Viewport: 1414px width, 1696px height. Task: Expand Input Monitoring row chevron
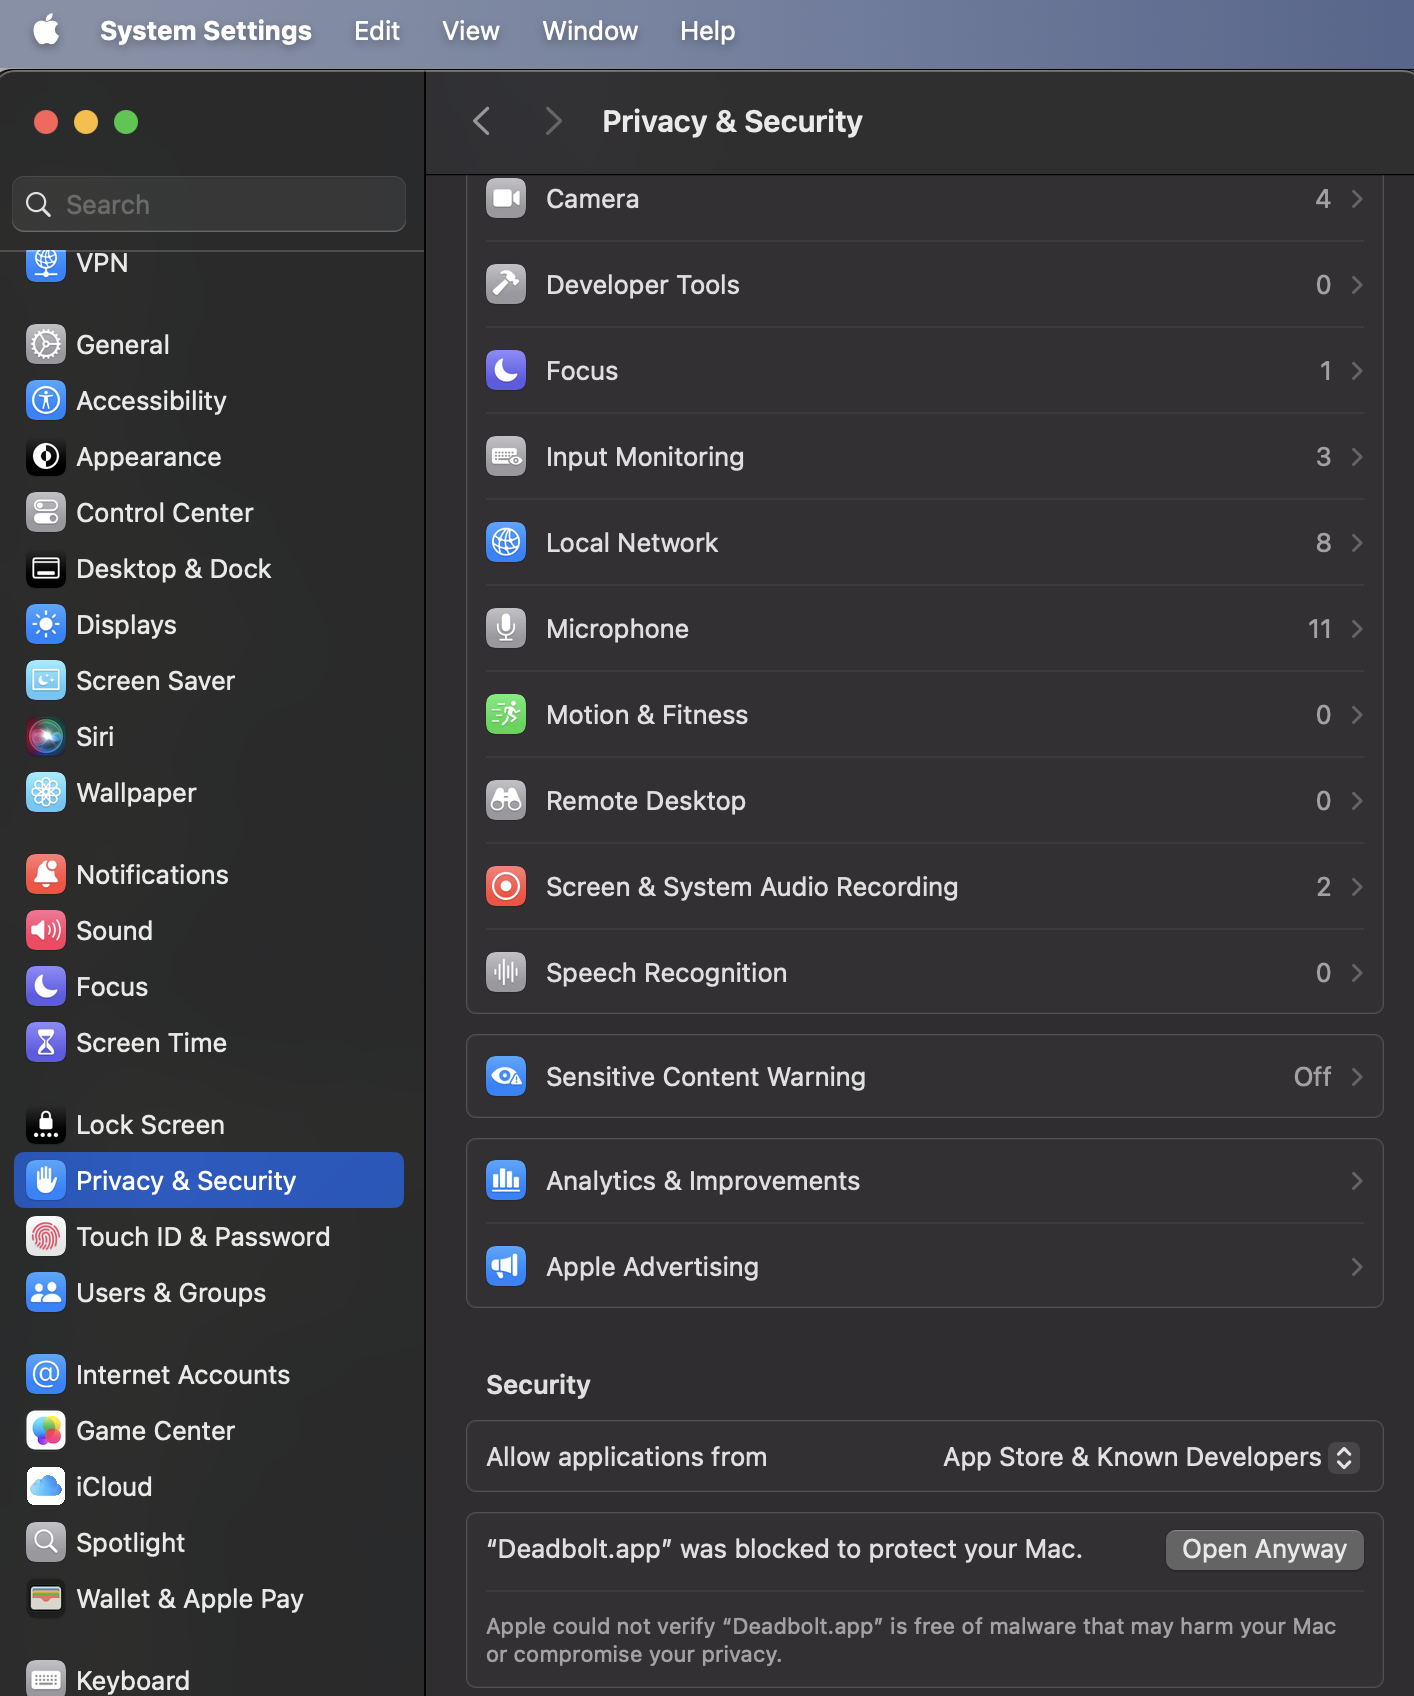[x=1357, y=457]
